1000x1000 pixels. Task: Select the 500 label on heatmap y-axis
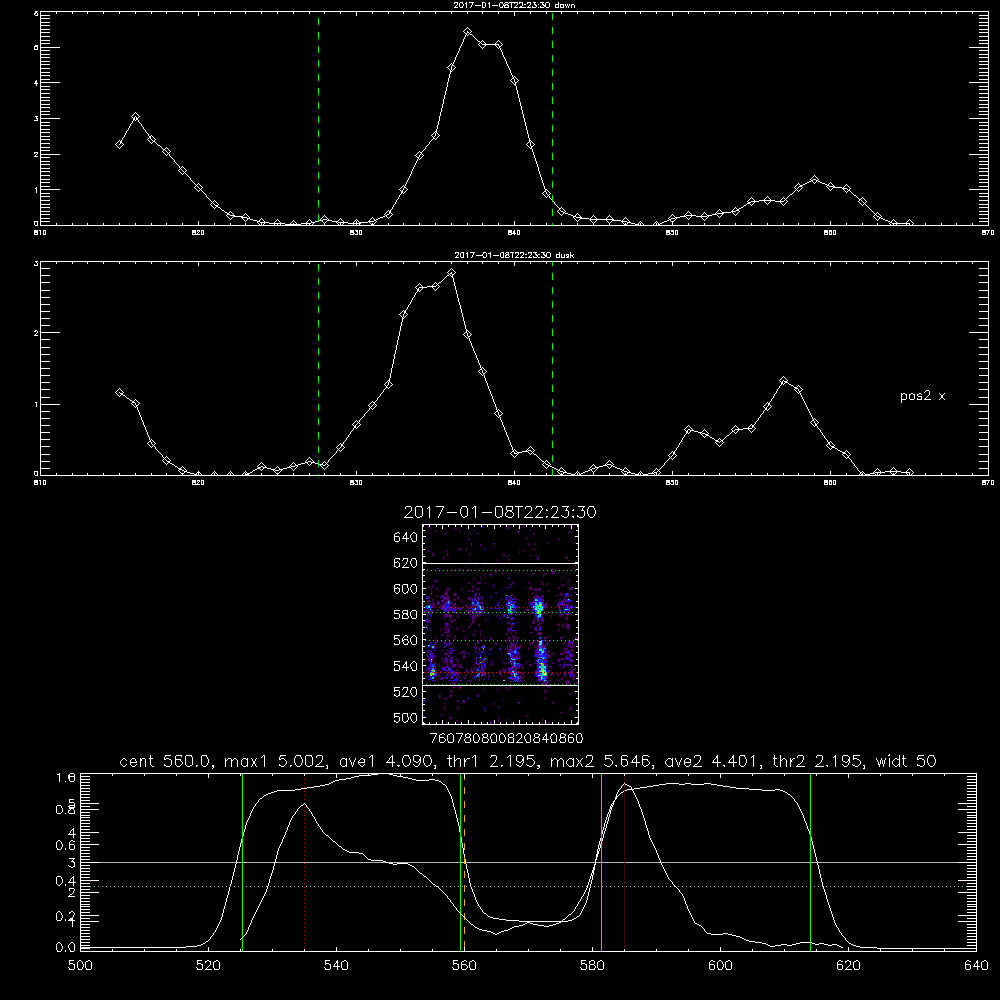(x=406, y=718)
